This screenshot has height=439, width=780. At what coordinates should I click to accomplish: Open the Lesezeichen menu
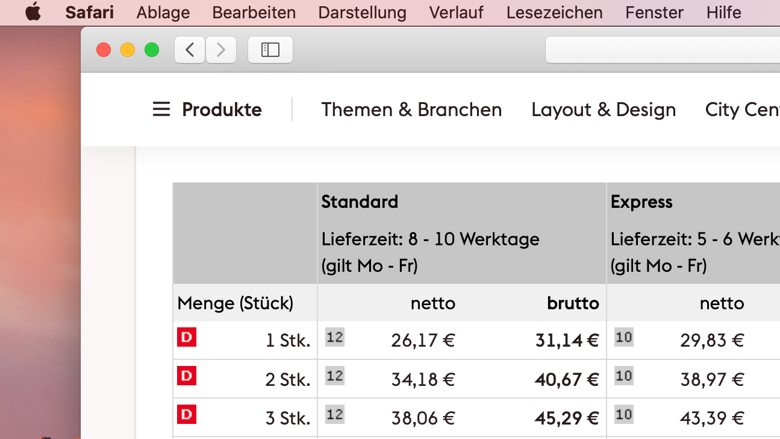pyautogui.click(x=554, y=12)
